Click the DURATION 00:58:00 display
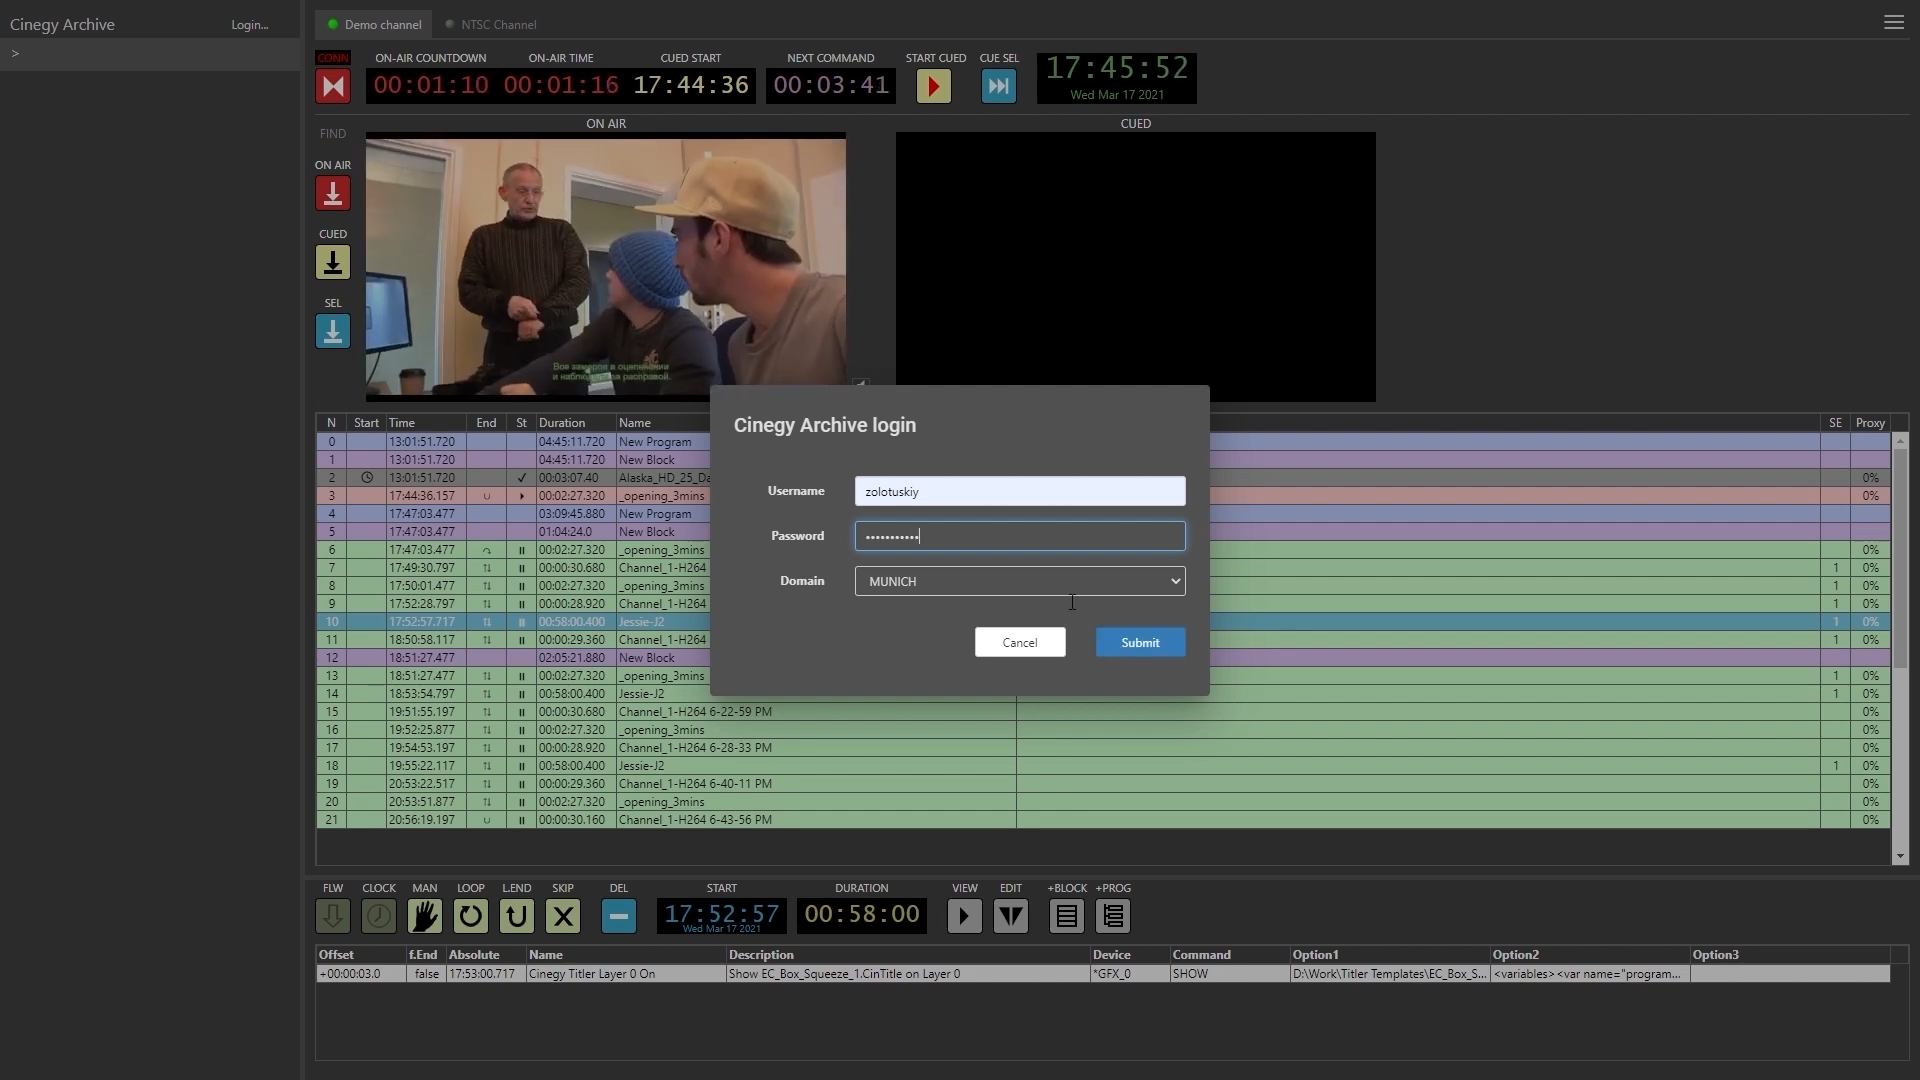This screenshot has width=1920, height=1080. click(862, 915)
